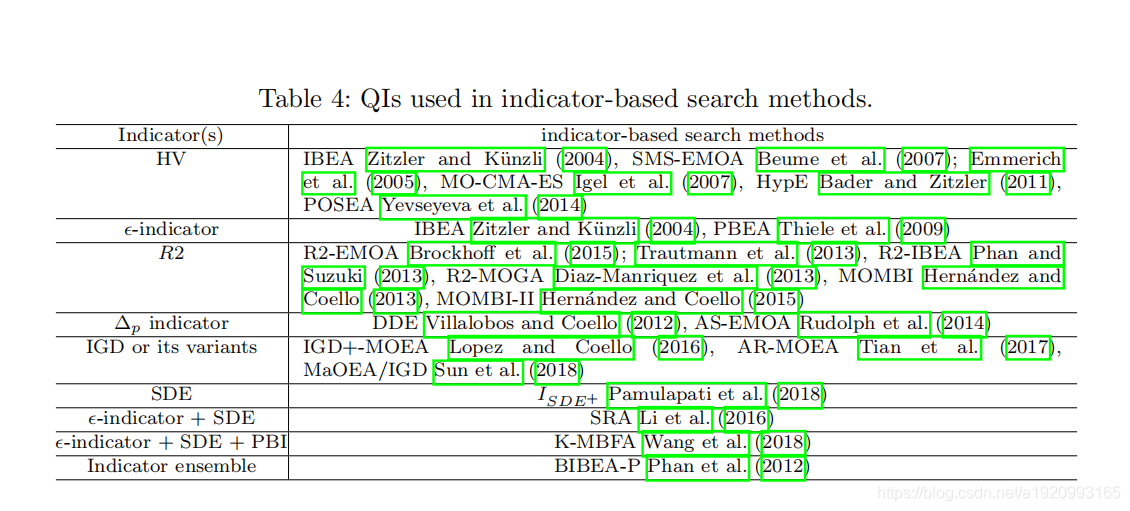1130x511 pixels.
Task: Click the BIBEA-P method name
Action: [x=597, y=467]
